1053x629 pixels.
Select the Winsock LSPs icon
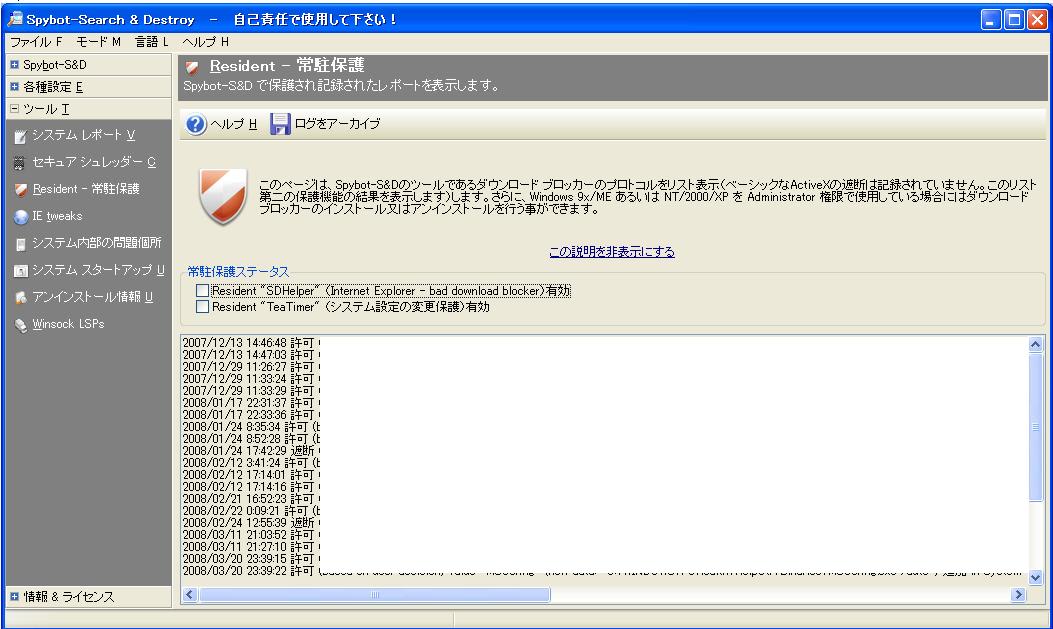click(x=21, y=325)
